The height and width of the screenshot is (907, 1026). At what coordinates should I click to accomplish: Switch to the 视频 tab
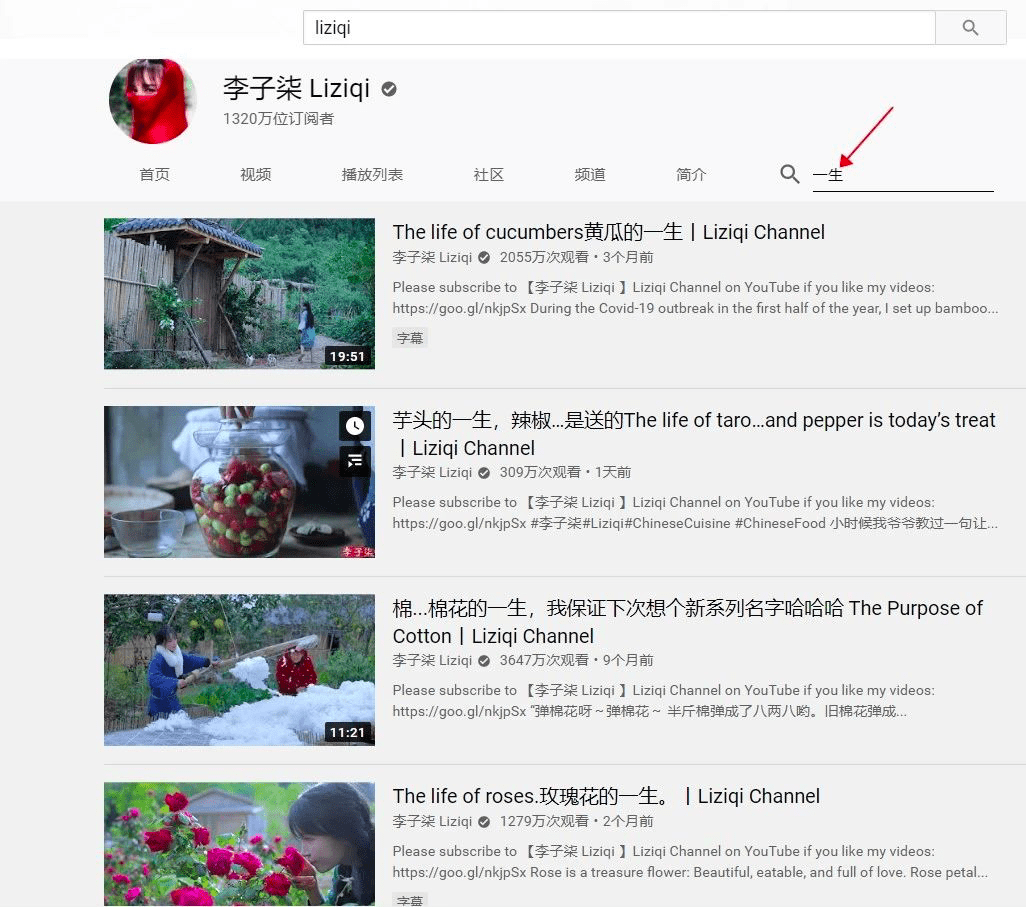pyautogui.click(x=256, y=175)
